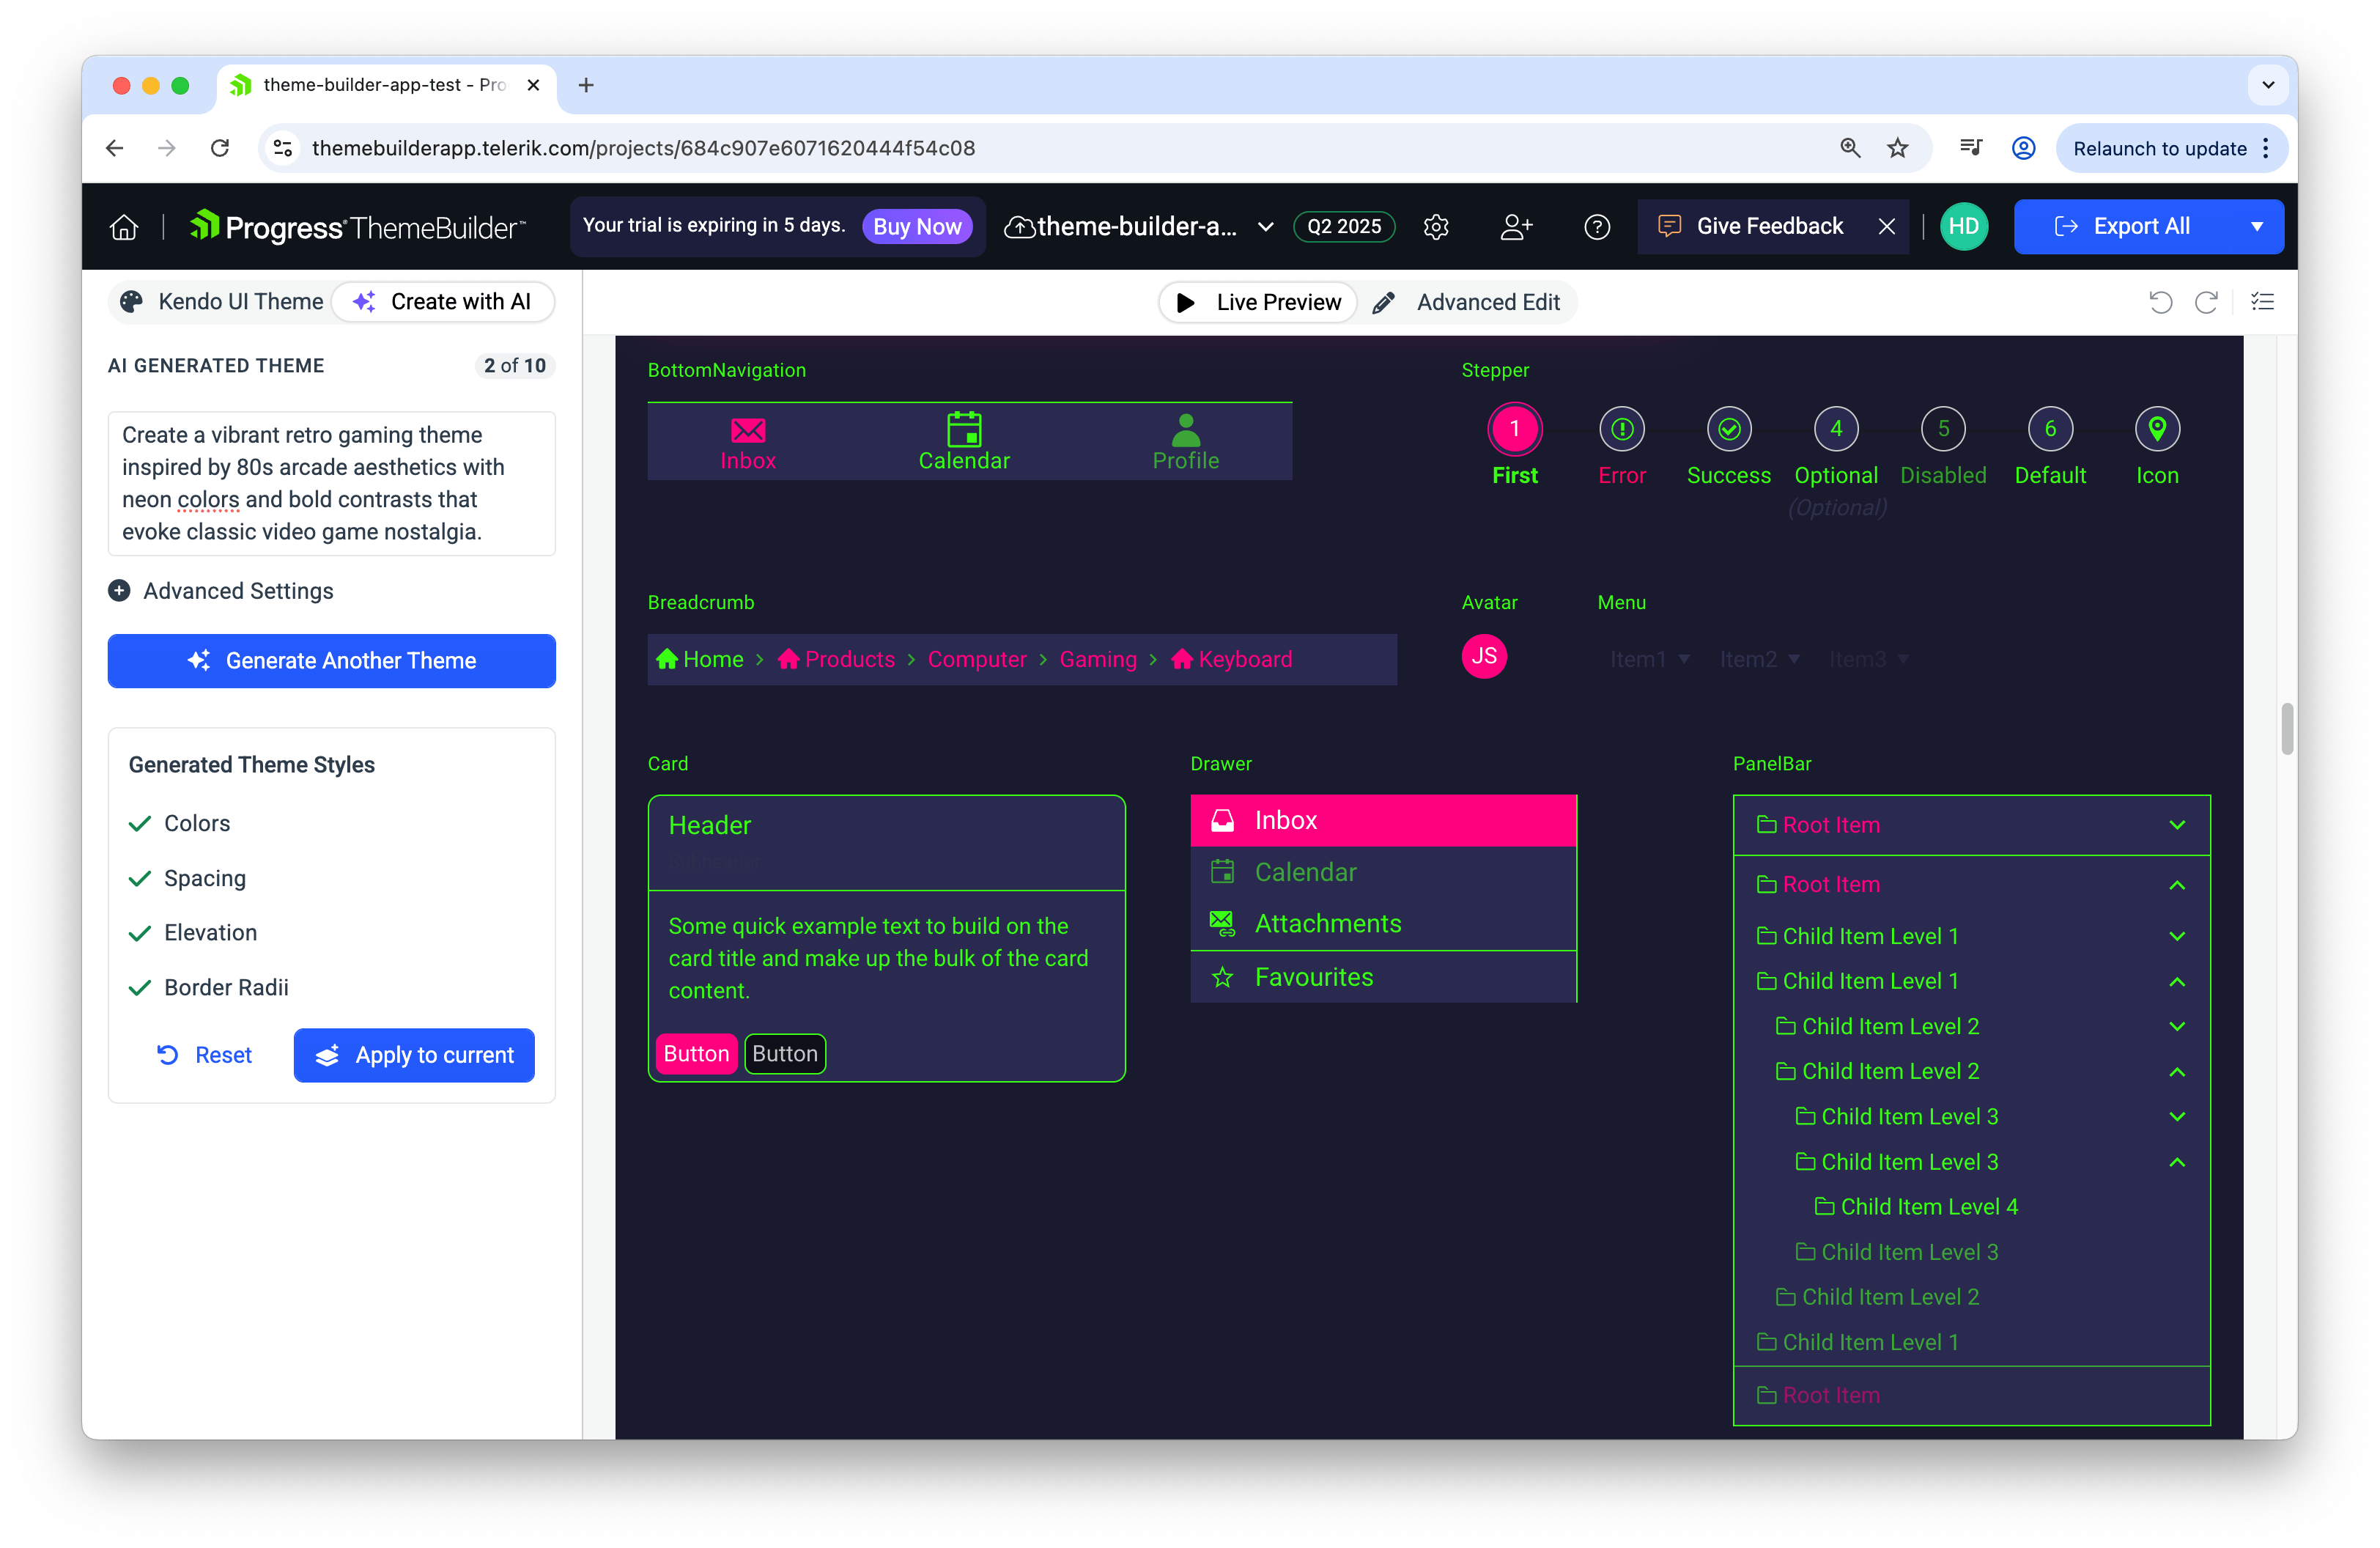Click Gaming breadcrumb link
Image resolution: width=2380 pixels, height=1548 pixels.
pyautogui.click(x=1098, y=659)
